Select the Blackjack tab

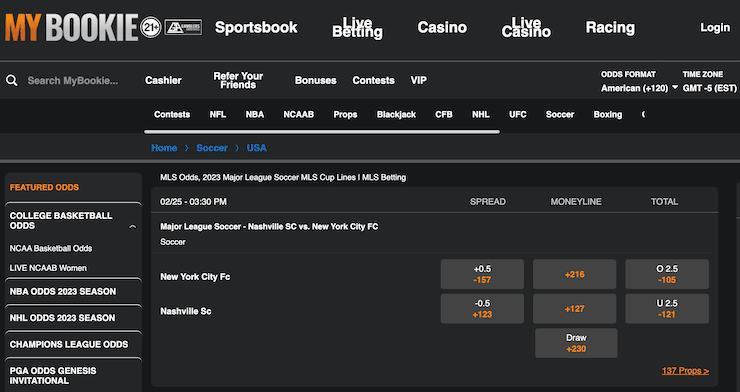click(396, 115)
